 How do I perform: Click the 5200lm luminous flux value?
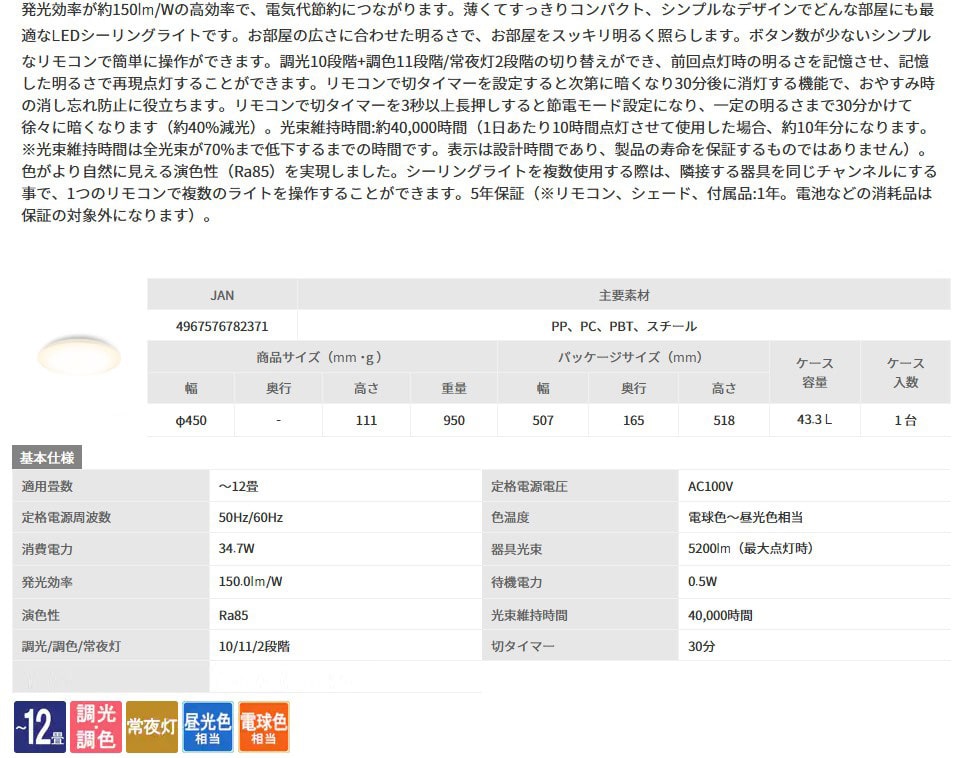(x=750, y=549)
